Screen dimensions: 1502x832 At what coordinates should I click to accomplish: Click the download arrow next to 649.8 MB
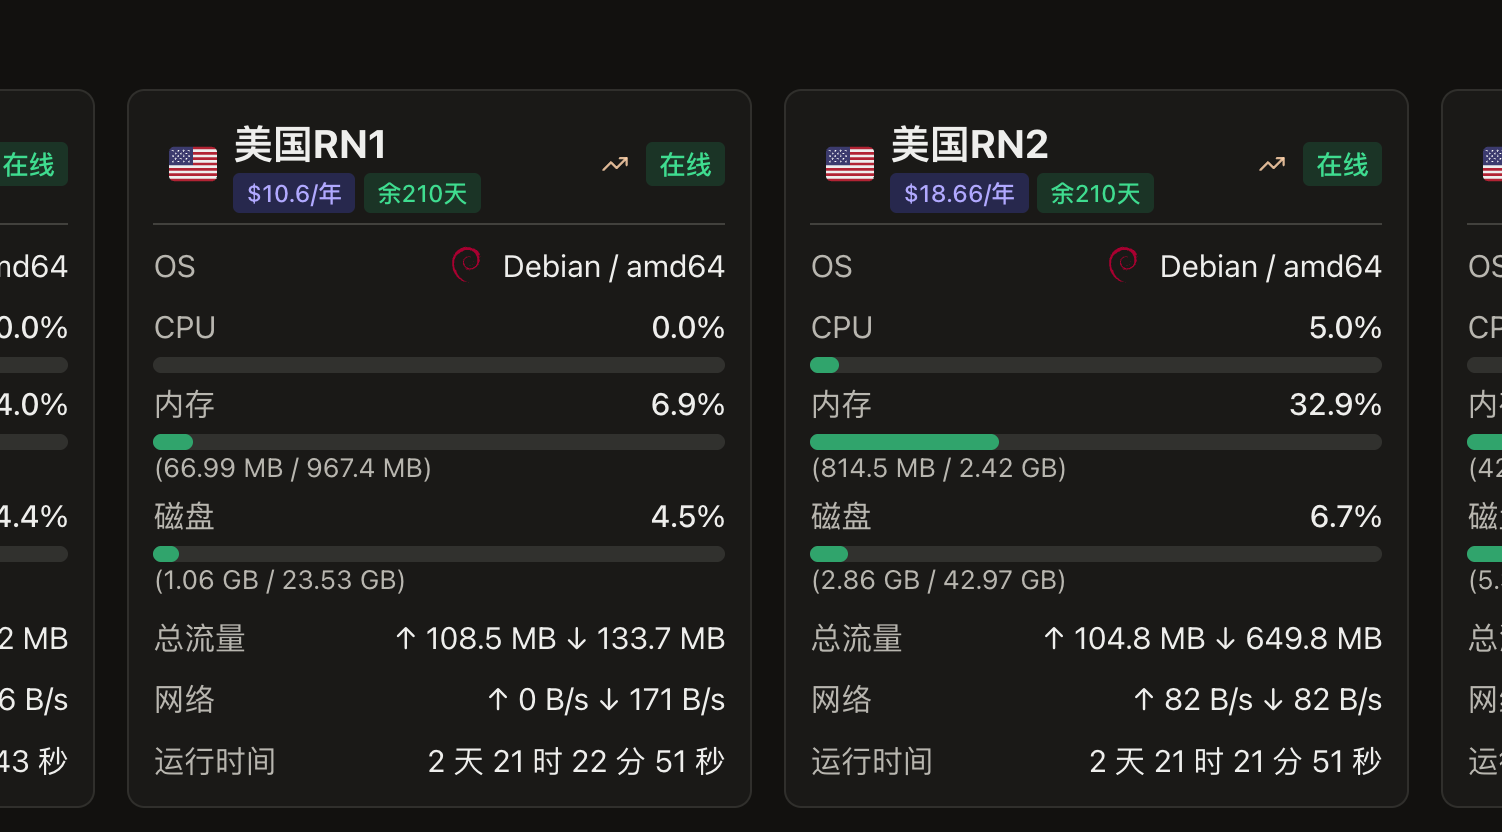(x=1225, y=638)
